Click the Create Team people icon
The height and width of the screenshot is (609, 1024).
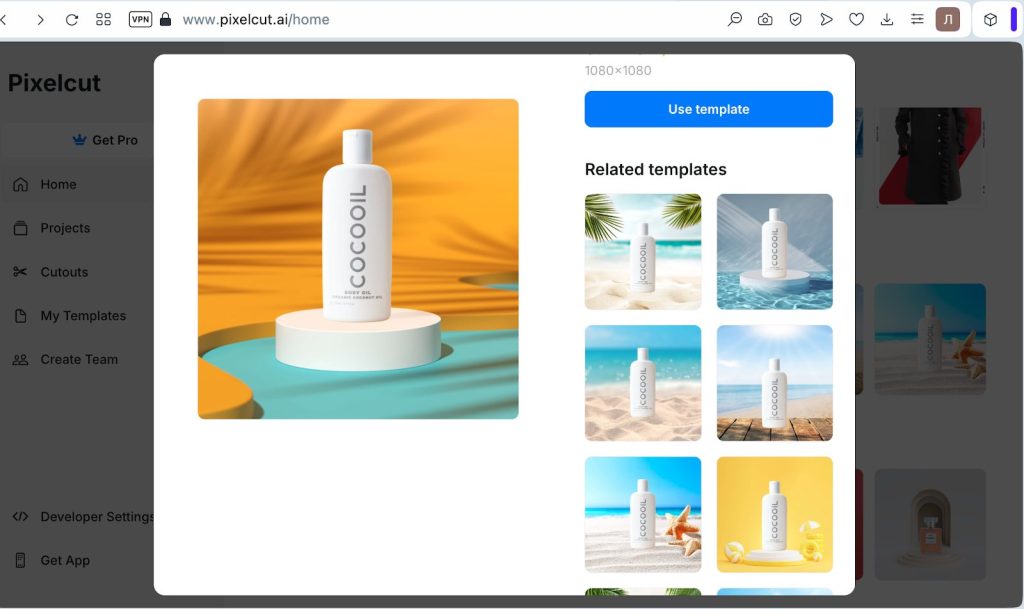click(20, 360)
